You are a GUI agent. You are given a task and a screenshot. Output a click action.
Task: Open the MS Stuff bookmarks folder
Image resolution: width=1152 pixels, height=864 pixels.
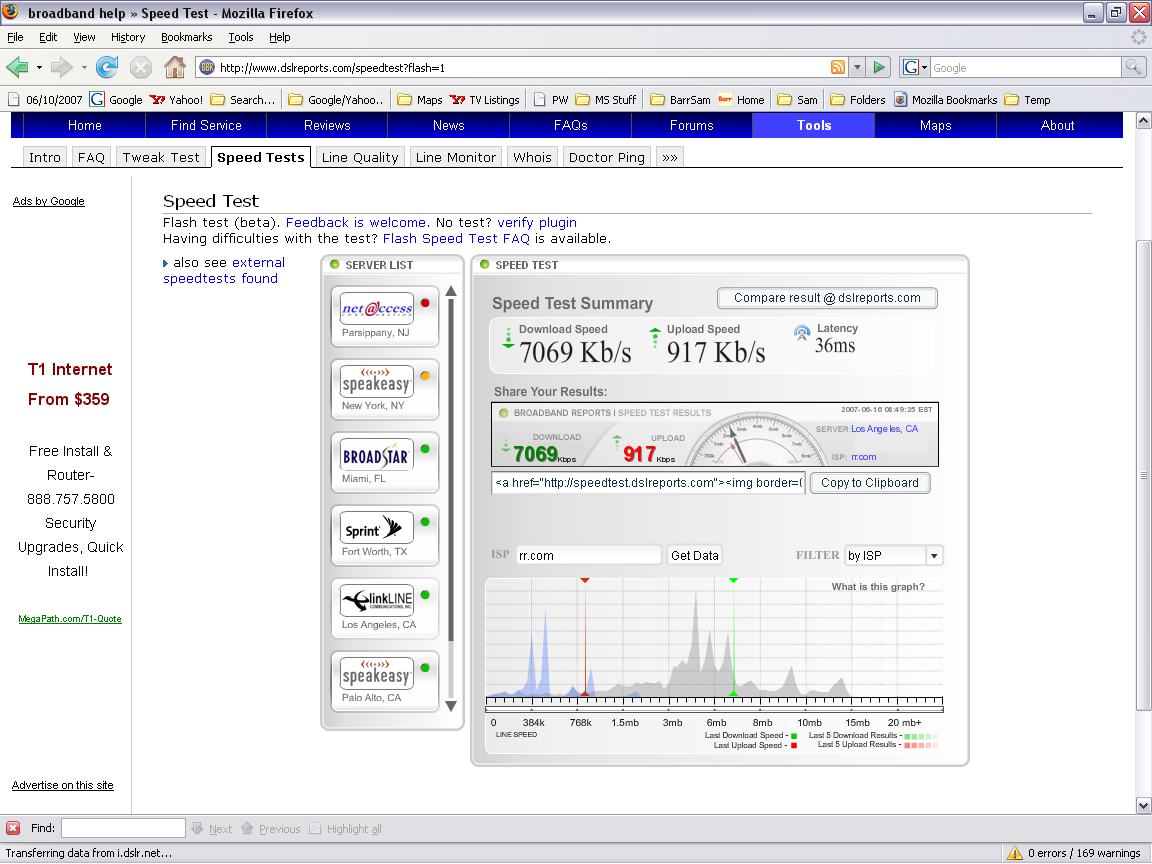[606, 100]
